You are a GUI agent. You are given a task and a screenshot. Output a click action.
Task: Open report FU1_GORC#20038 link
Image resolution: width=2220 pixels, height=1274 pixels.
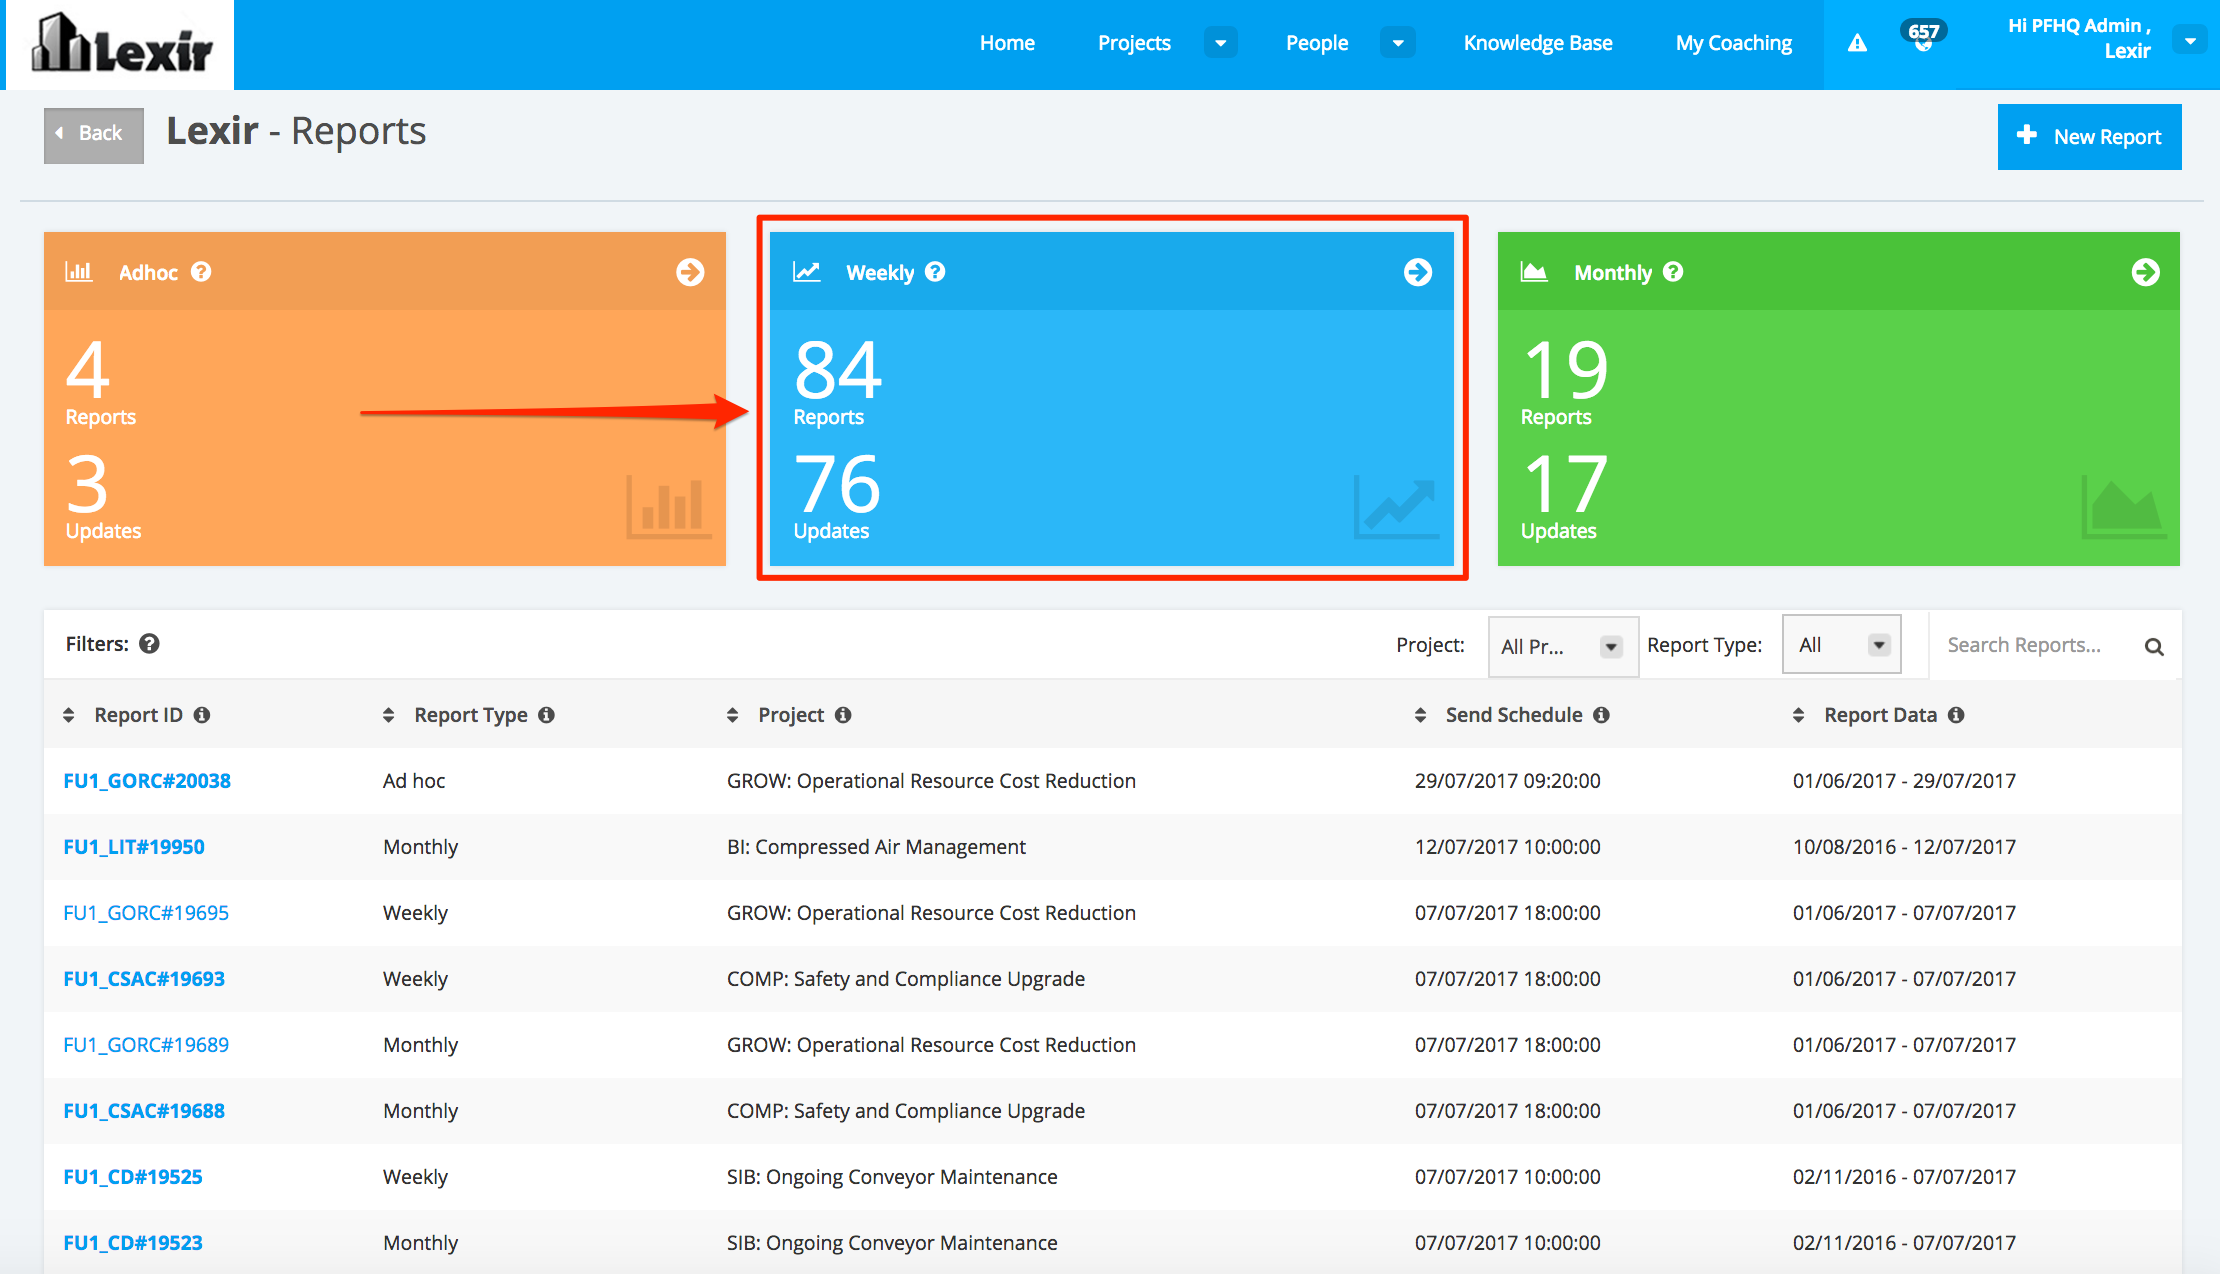click(147, 781)
